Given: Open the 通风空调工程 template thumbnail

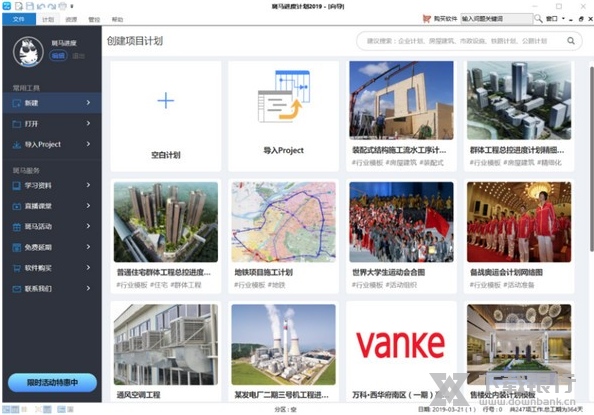Looking at the screenshot, I should [x=166, y=345].
